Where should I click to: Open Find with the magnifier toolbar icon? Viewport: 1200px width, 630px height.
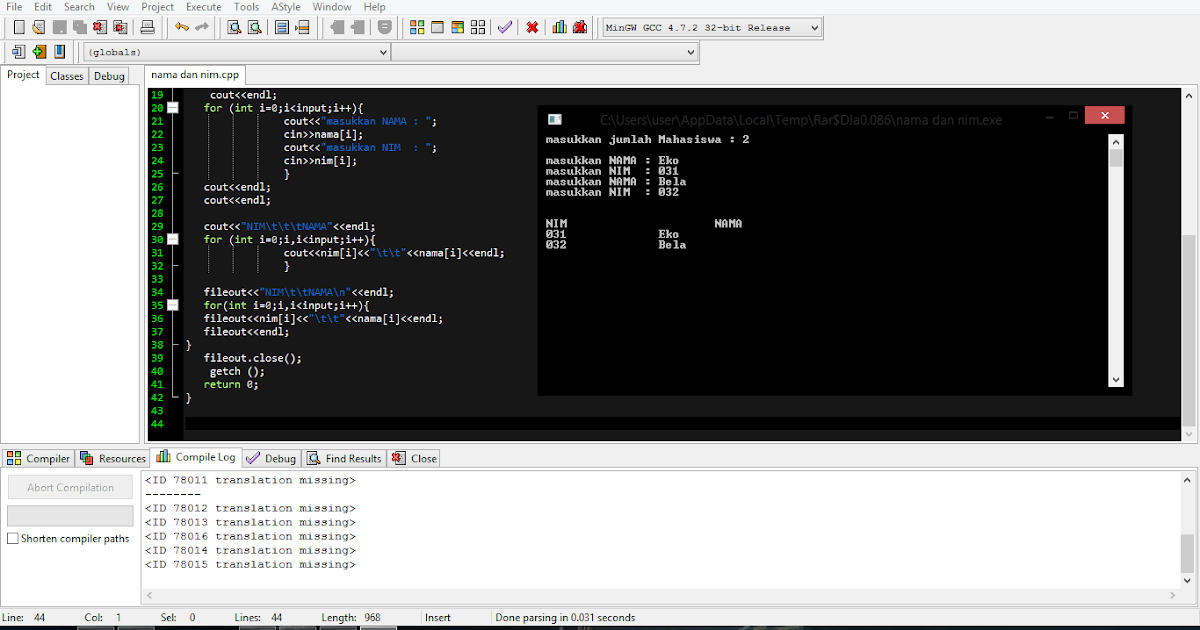(234, 27)
